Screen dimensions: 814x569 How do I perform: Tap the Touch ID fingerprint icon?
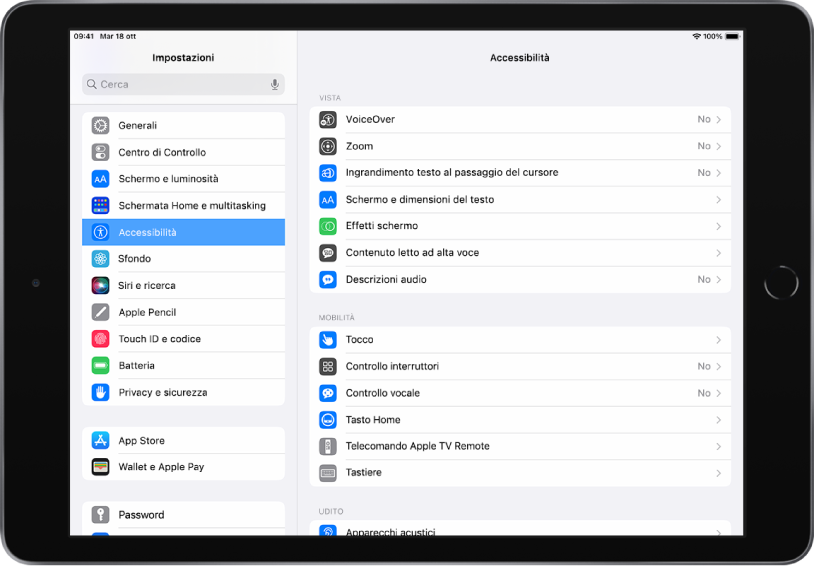[x=100, y=339]
